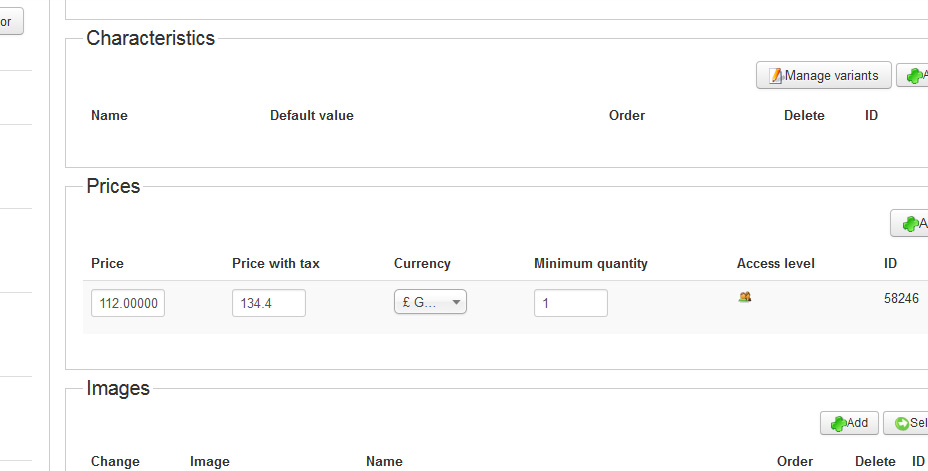This screenshot has width=928, height=471.
Task: Click the Manage variants button
Action: pyautogui.click(x=823, y=75)
